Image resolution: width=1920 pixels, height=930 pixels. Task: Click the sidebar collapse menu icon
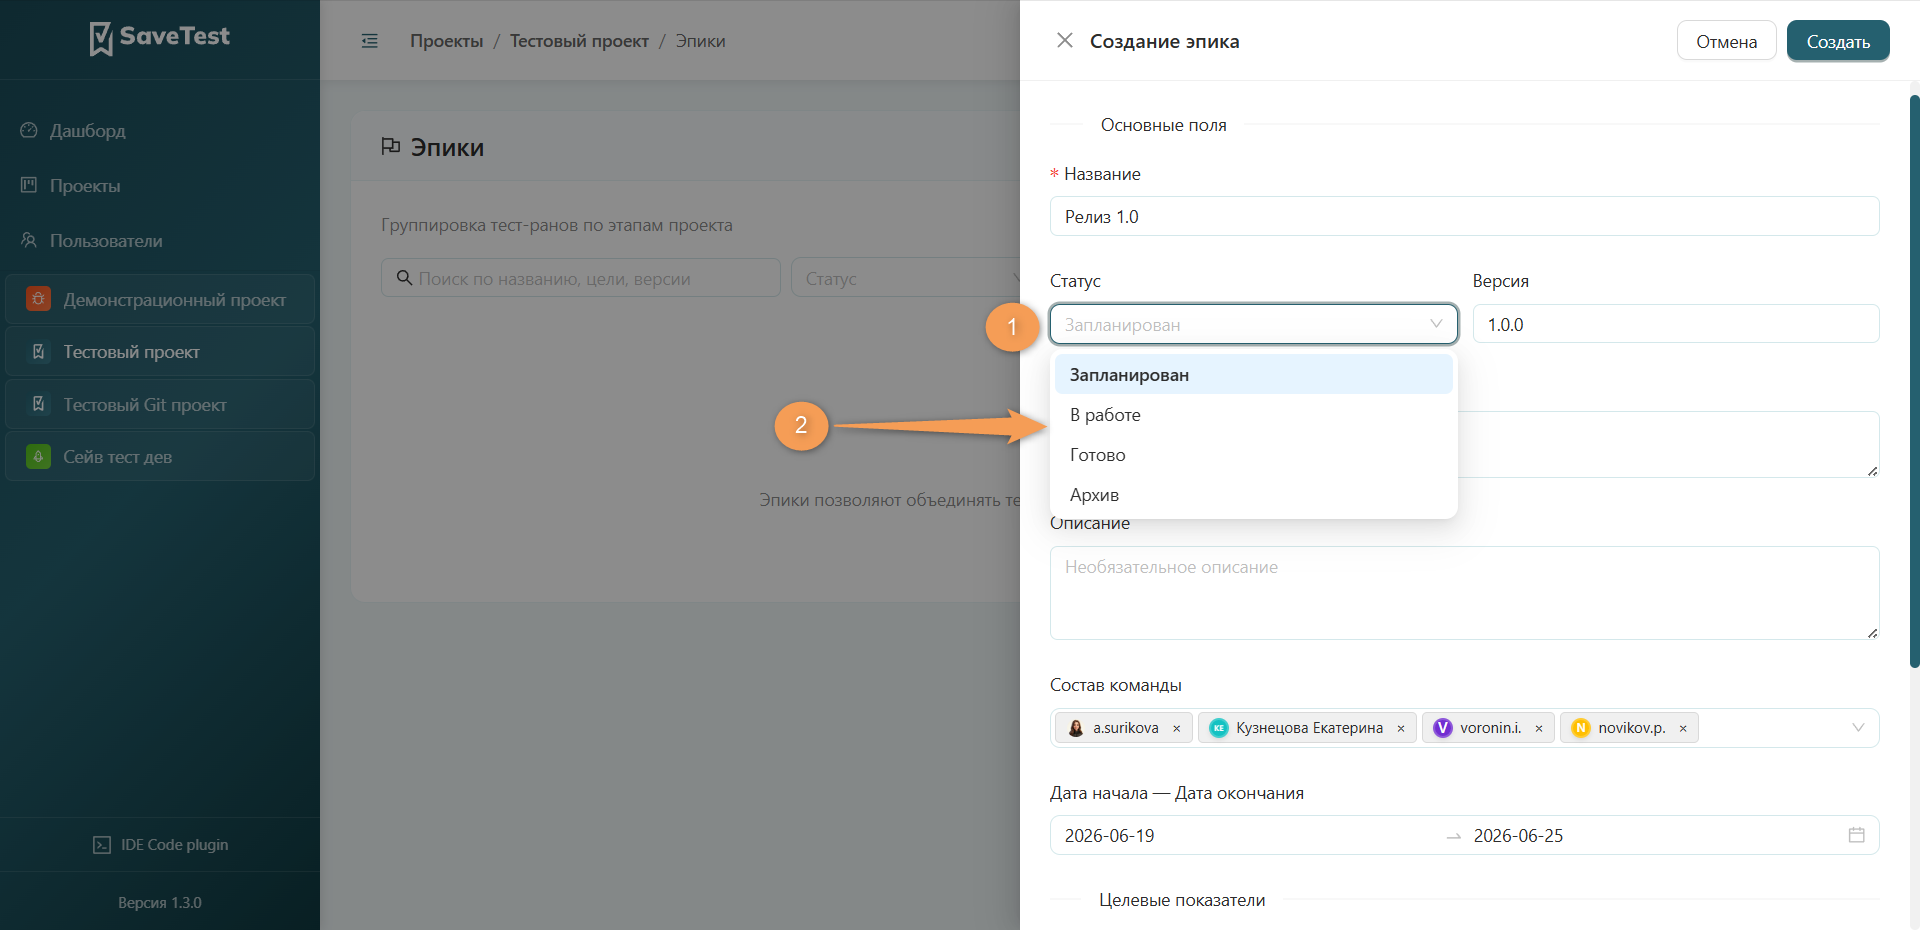(370, 41)
